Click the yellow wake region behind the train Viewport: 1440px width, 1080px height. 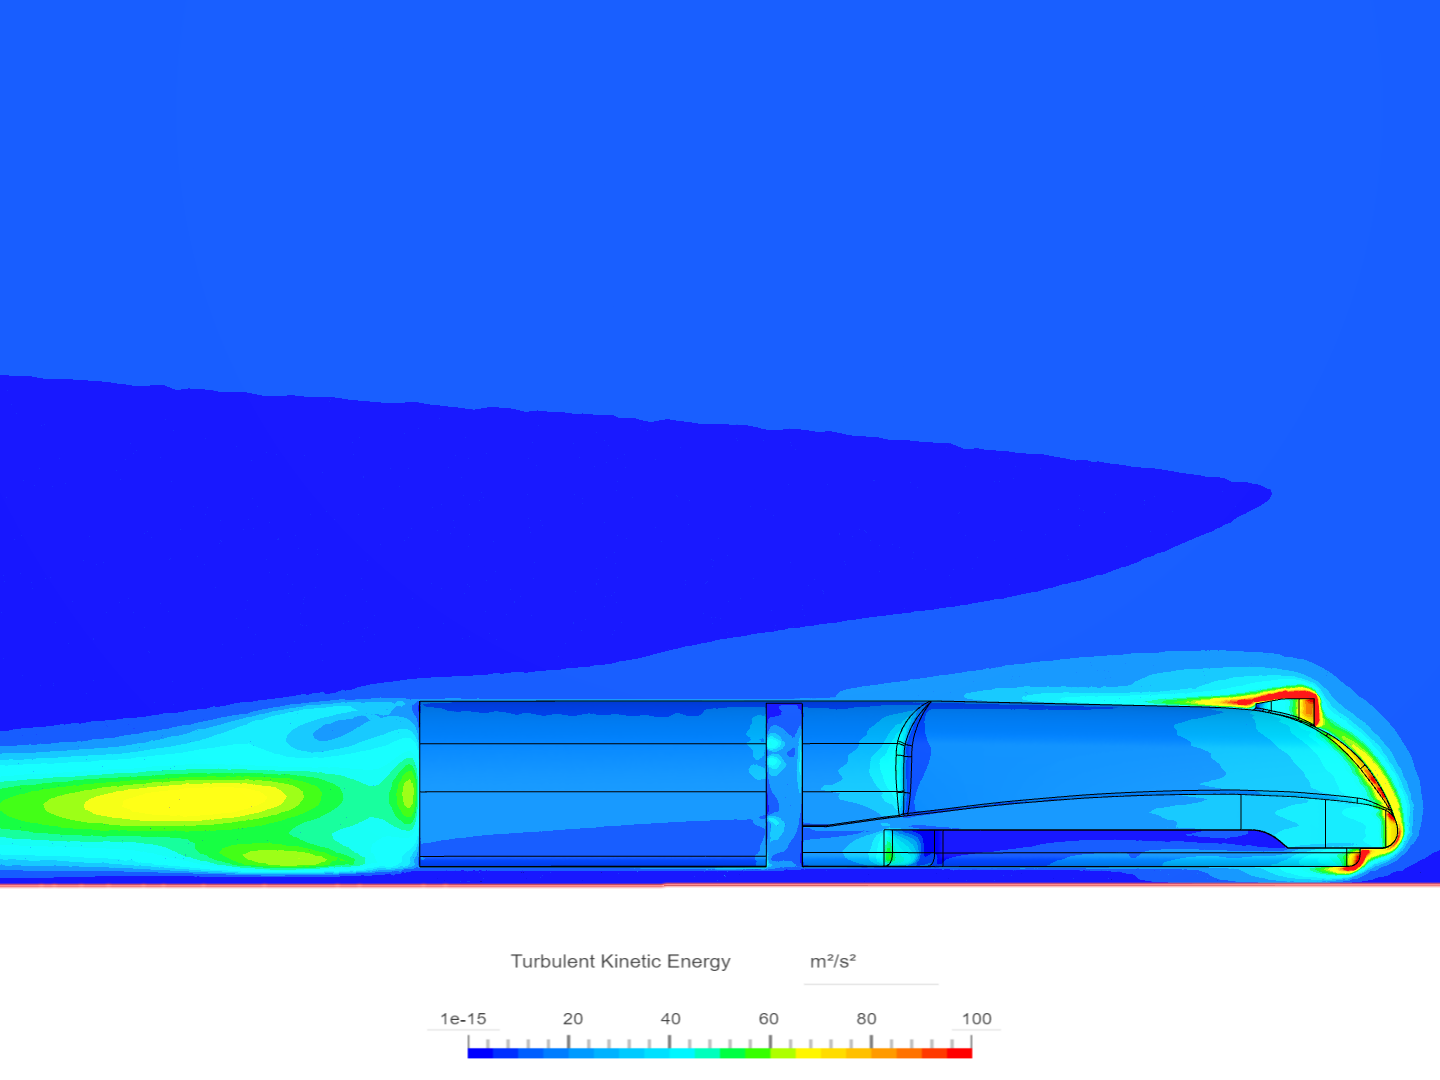[x=180, y=800]
